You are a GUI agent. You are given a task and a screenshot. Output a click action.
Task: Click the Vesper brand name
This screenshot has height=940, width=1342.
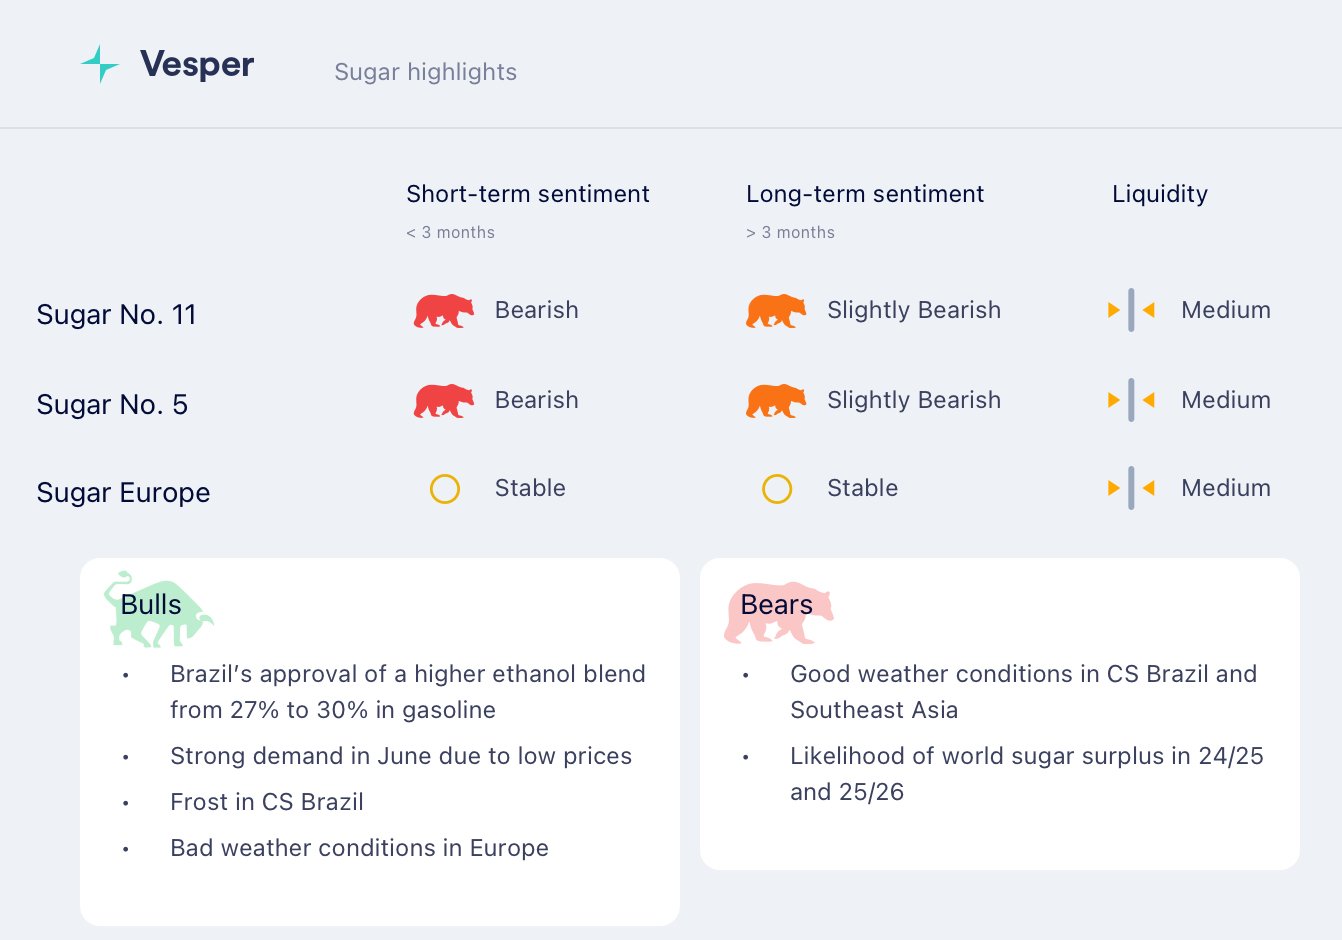tap(197, 64)
